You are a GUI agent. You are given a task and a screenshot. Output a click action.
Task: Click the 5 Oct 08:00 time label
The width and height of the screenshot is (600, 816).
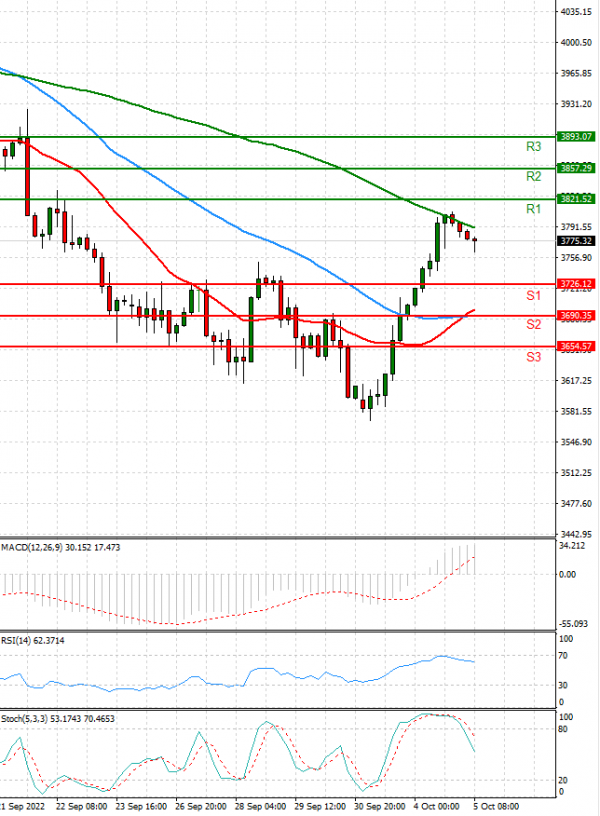(496, 807)
